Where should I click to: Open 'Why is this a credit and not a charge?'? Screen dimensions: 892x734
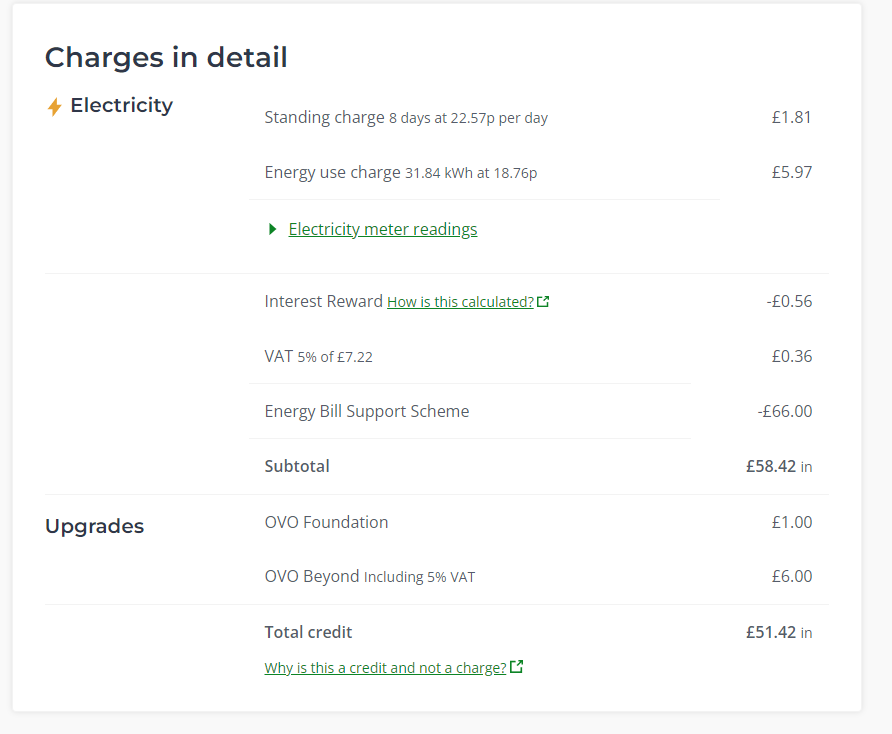[x=385, y=667]
